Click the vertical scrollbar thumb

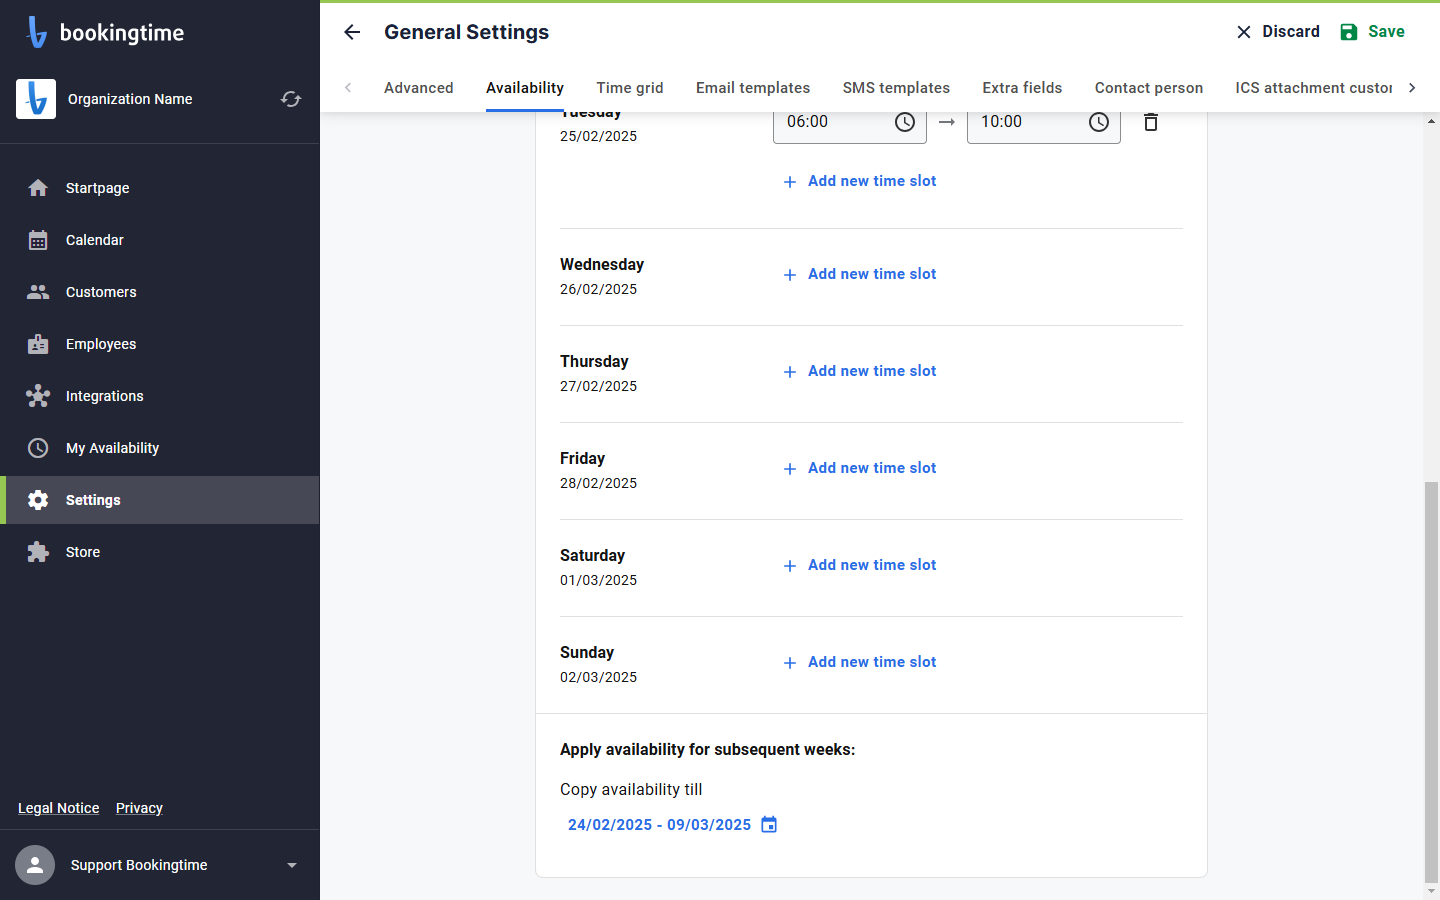click(1431, 681)
